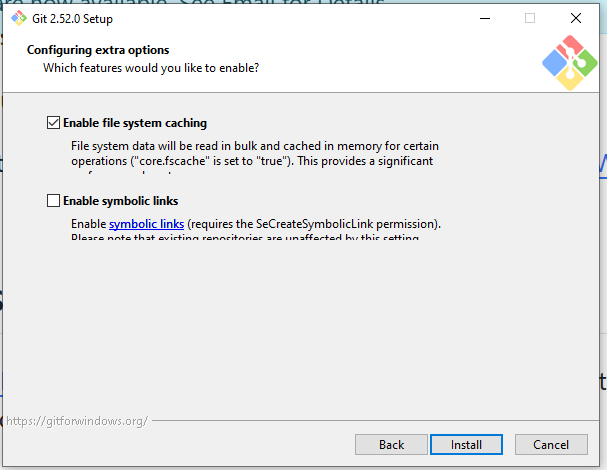Click the 'Git 2.52.0 Setup' title text

(72, 19)
